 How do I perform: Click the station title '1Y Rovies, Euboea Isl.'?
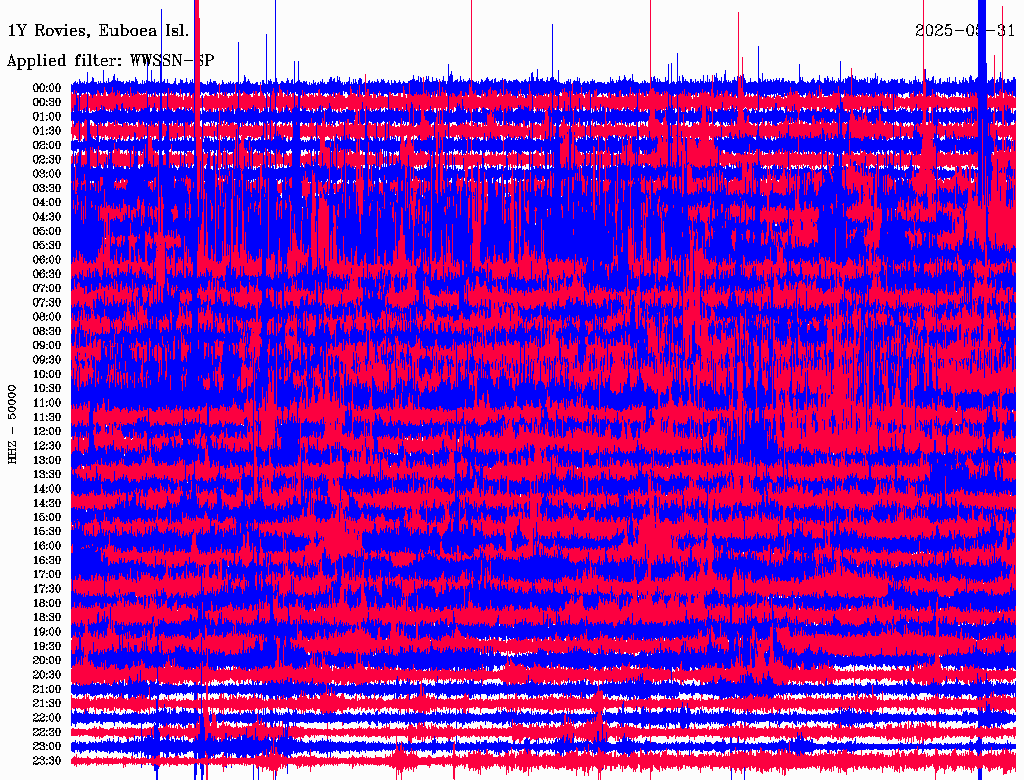[x=98, y=31]
